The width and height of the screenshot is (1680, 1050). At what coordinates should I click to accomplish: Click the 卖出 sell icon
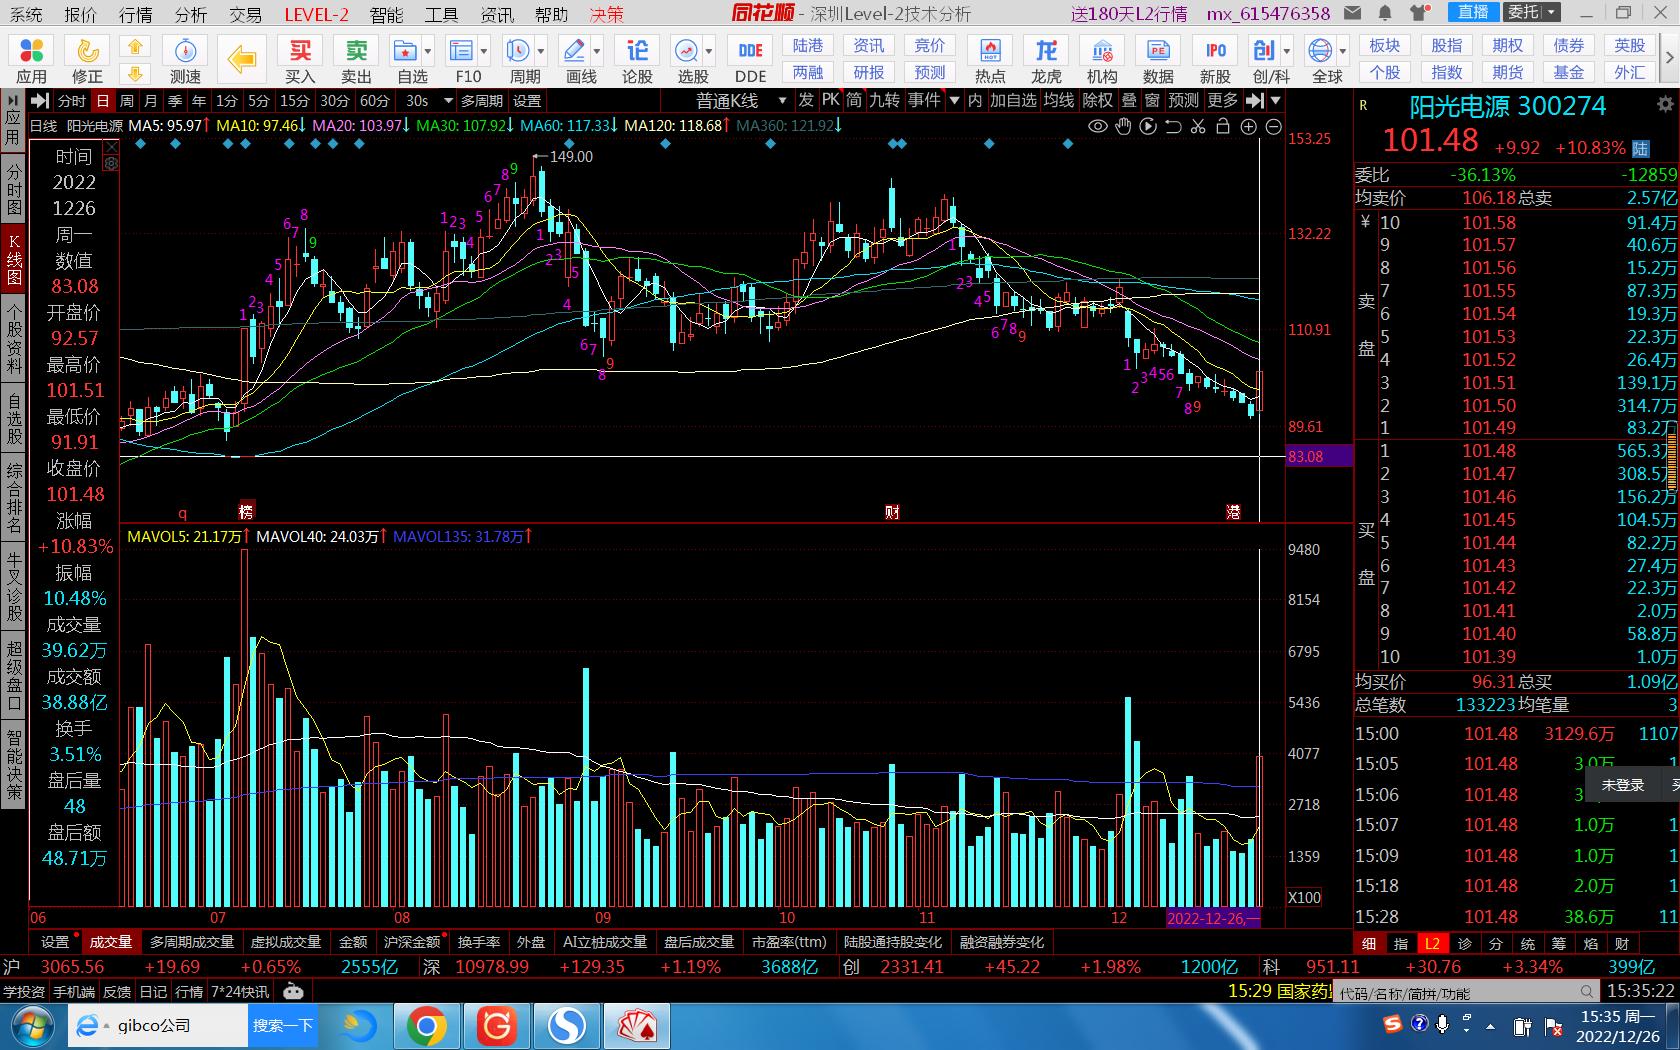[x=356, y=60]
